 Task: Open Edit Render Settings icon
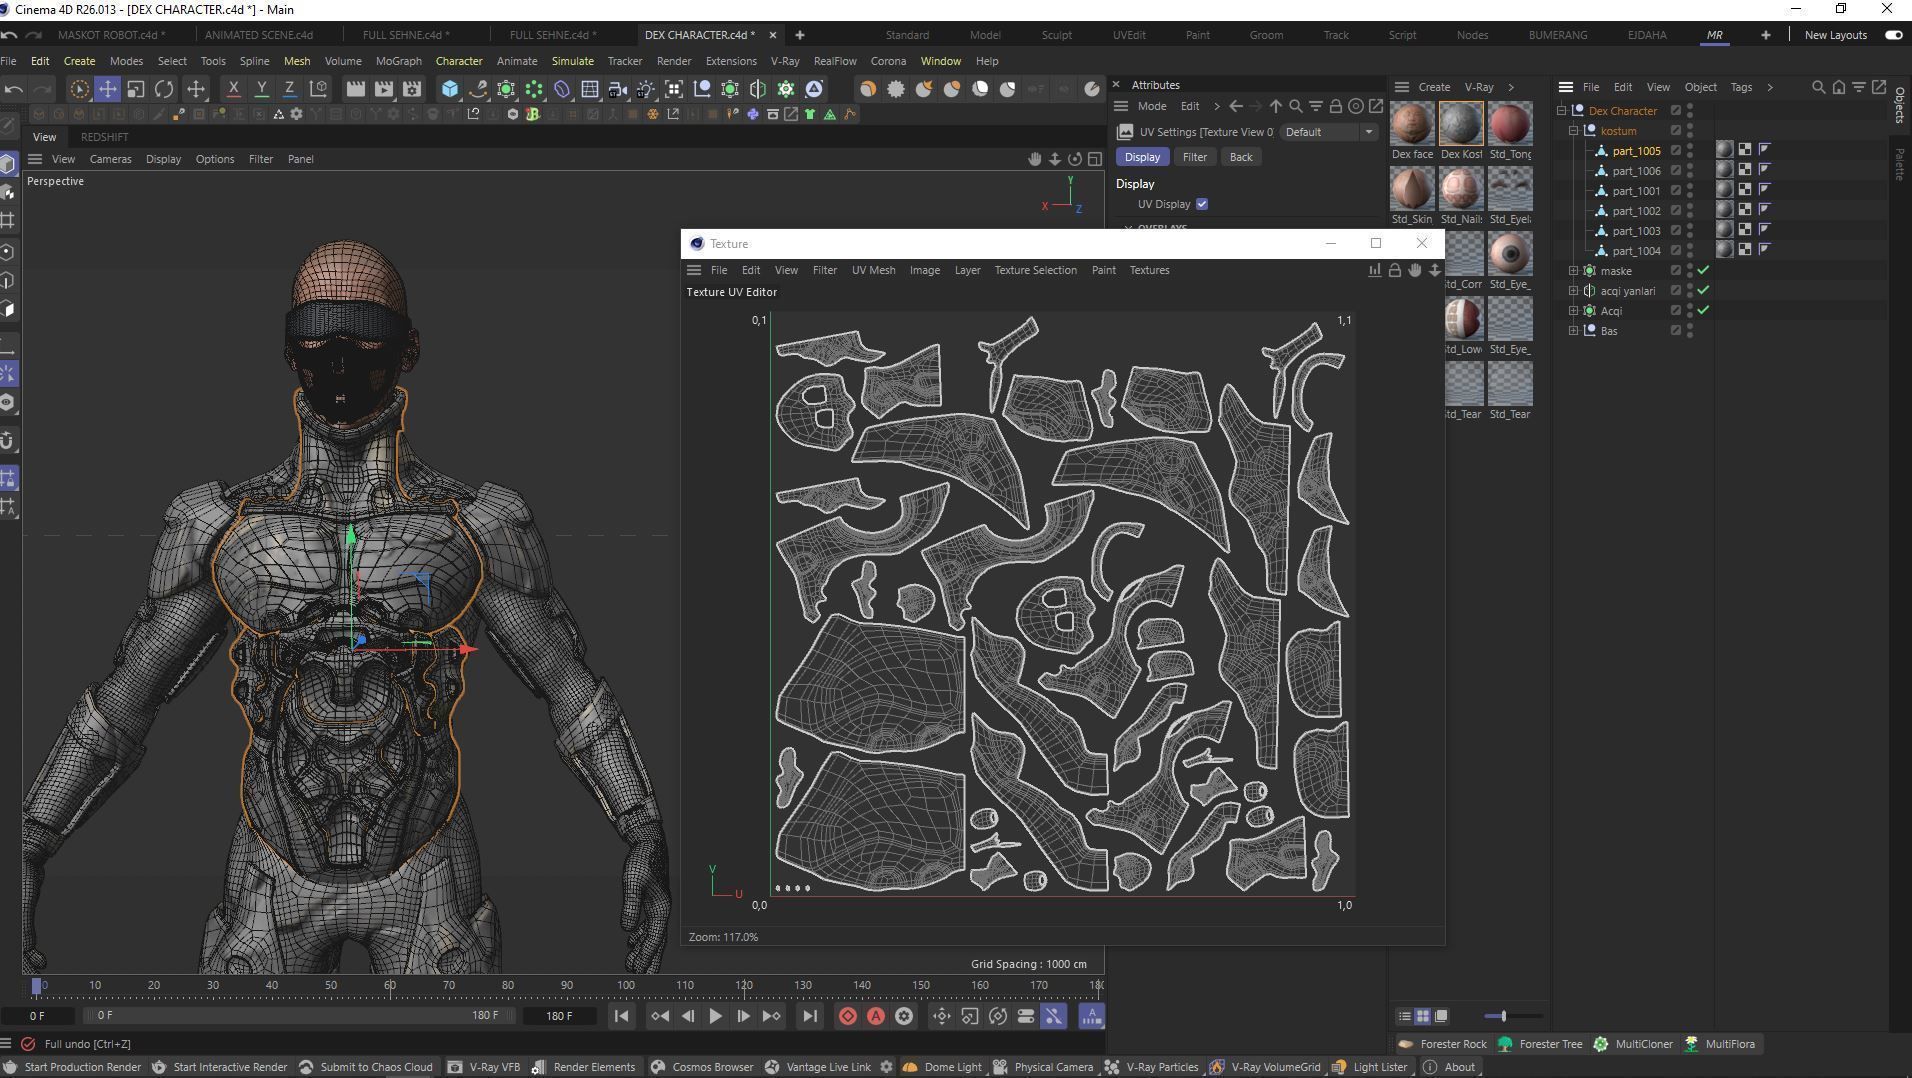tap(411, 89)
